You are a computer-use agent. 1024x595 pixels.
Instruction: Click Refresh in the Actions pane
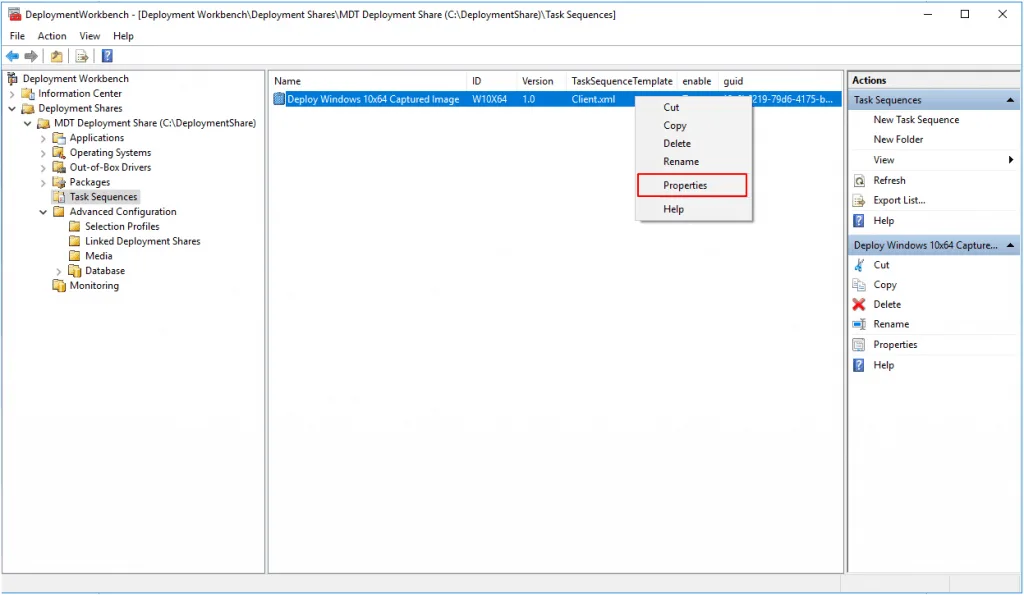tap(889, 180)
